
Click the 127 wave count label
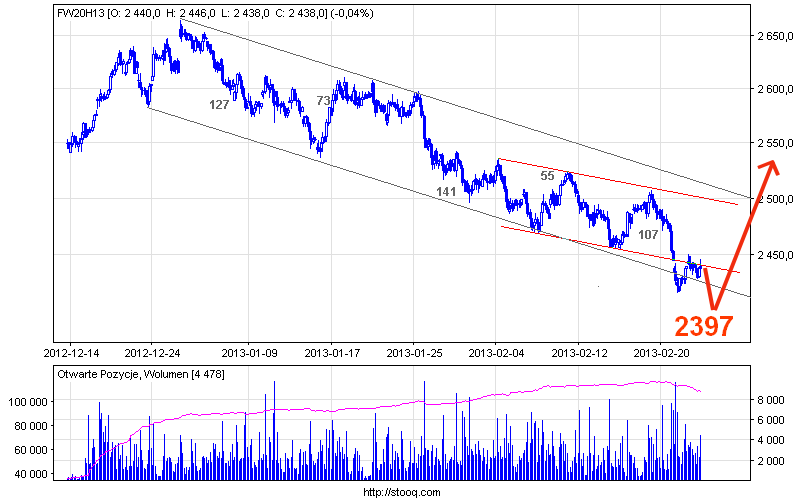pyautogui.click(x=219, y=105)
